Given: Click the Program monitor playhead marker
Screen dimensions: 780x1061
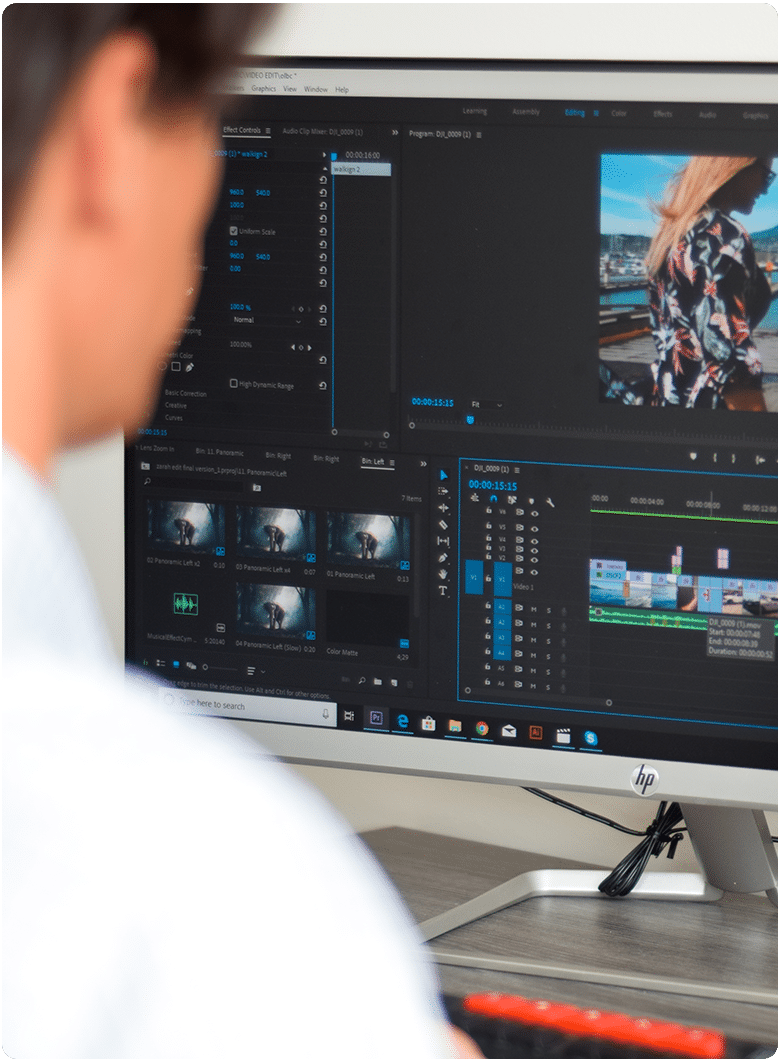Looking at the screenshot, I should (x=470, y=420).
